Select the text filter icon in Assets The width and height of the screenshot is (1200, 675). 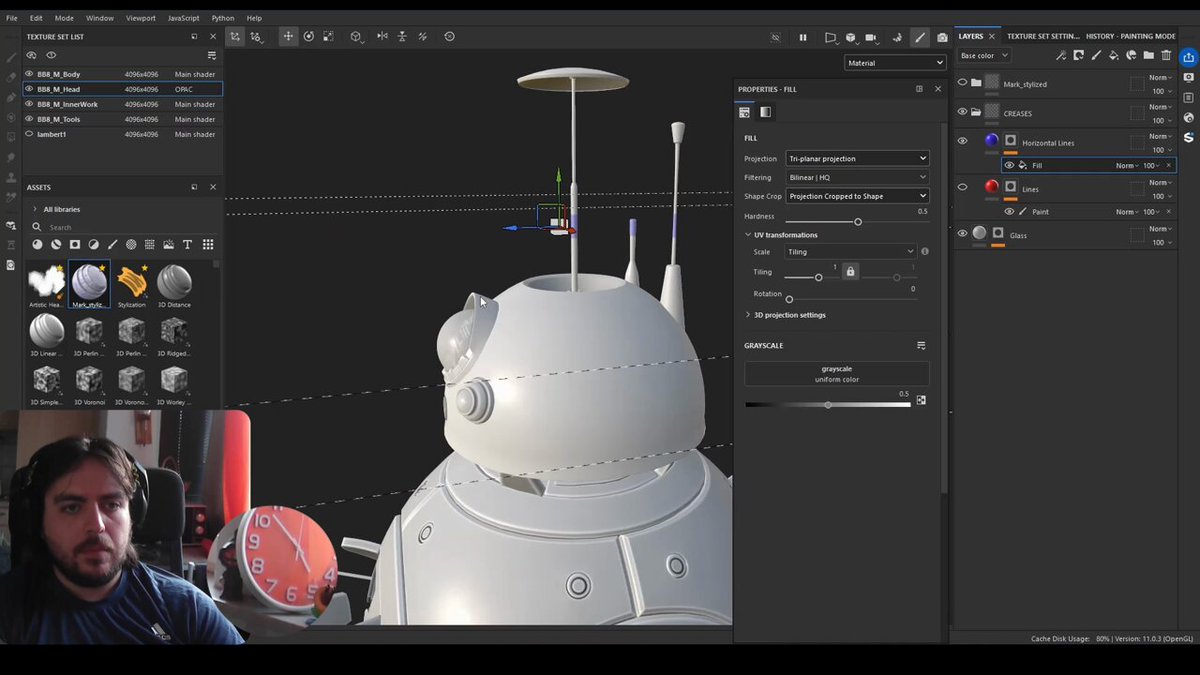(189, 244)
